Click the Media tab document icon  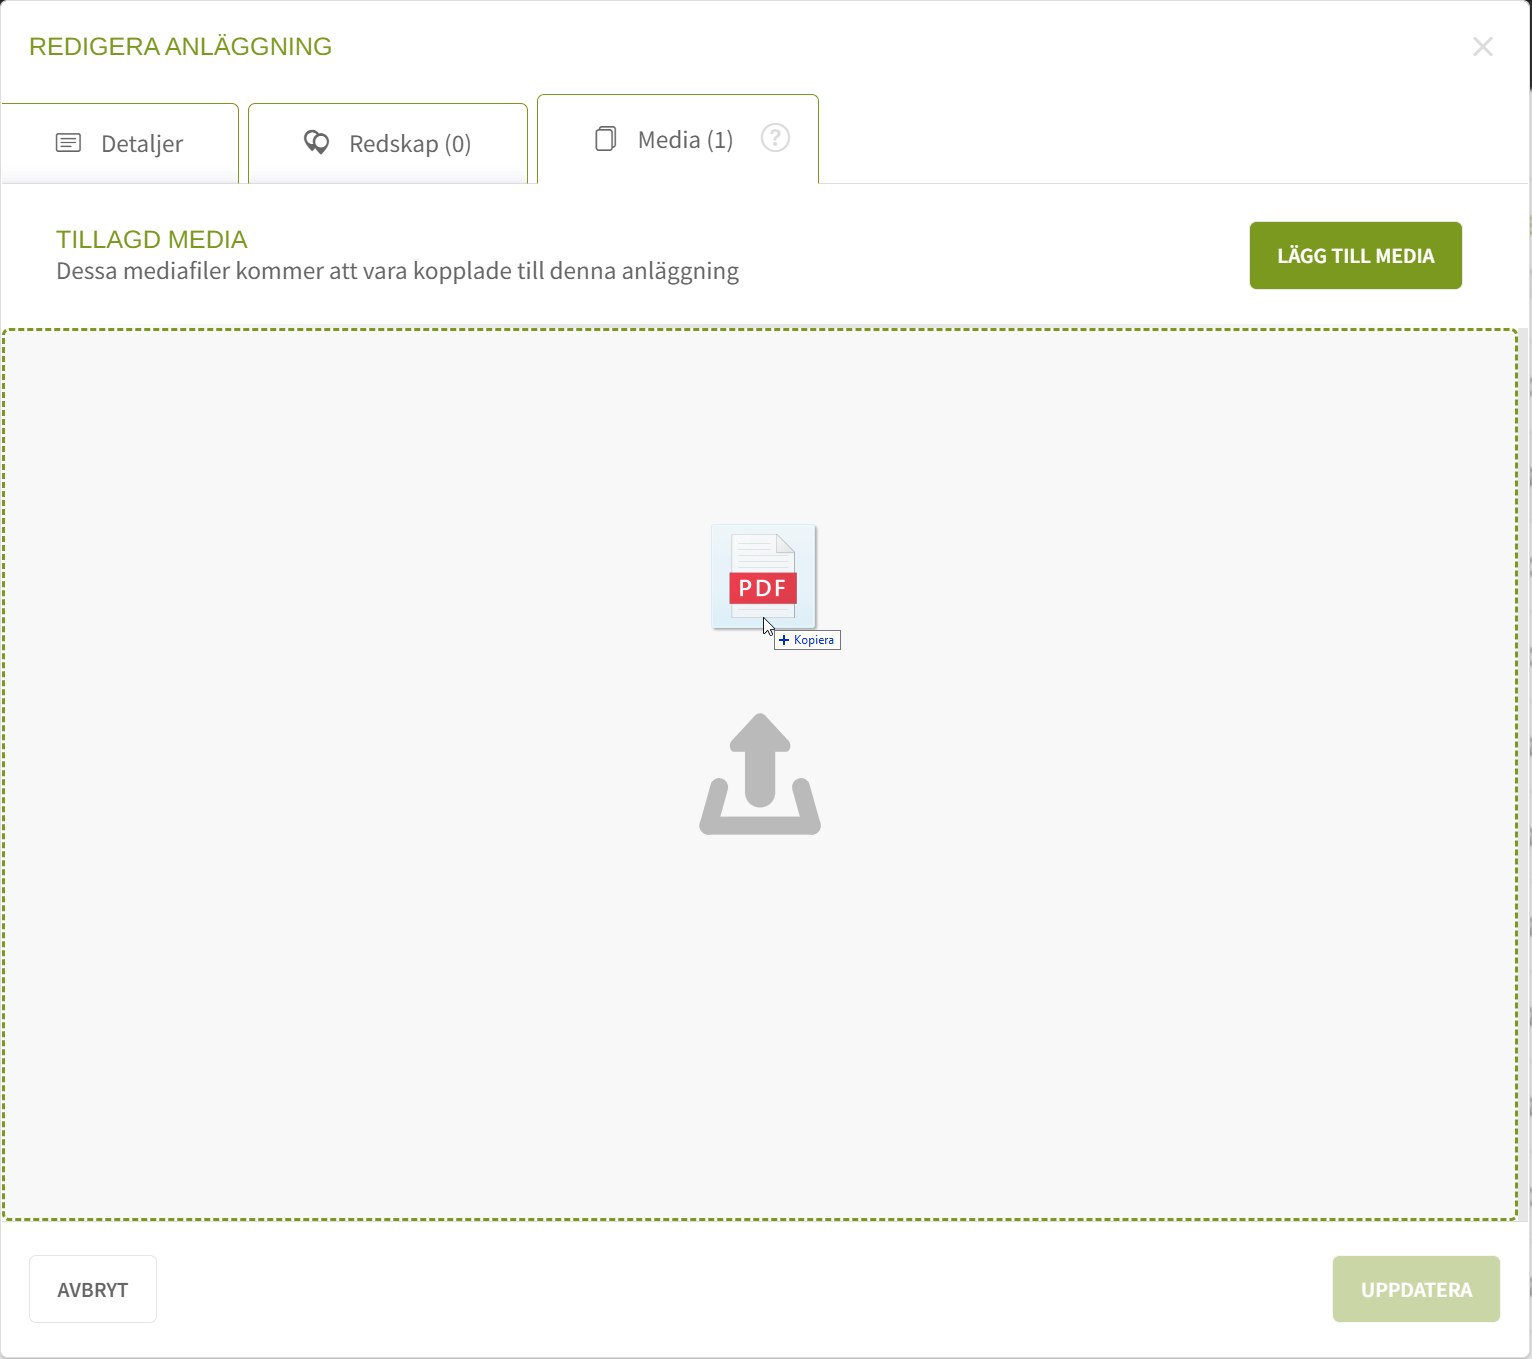click(x=605, y=139)
